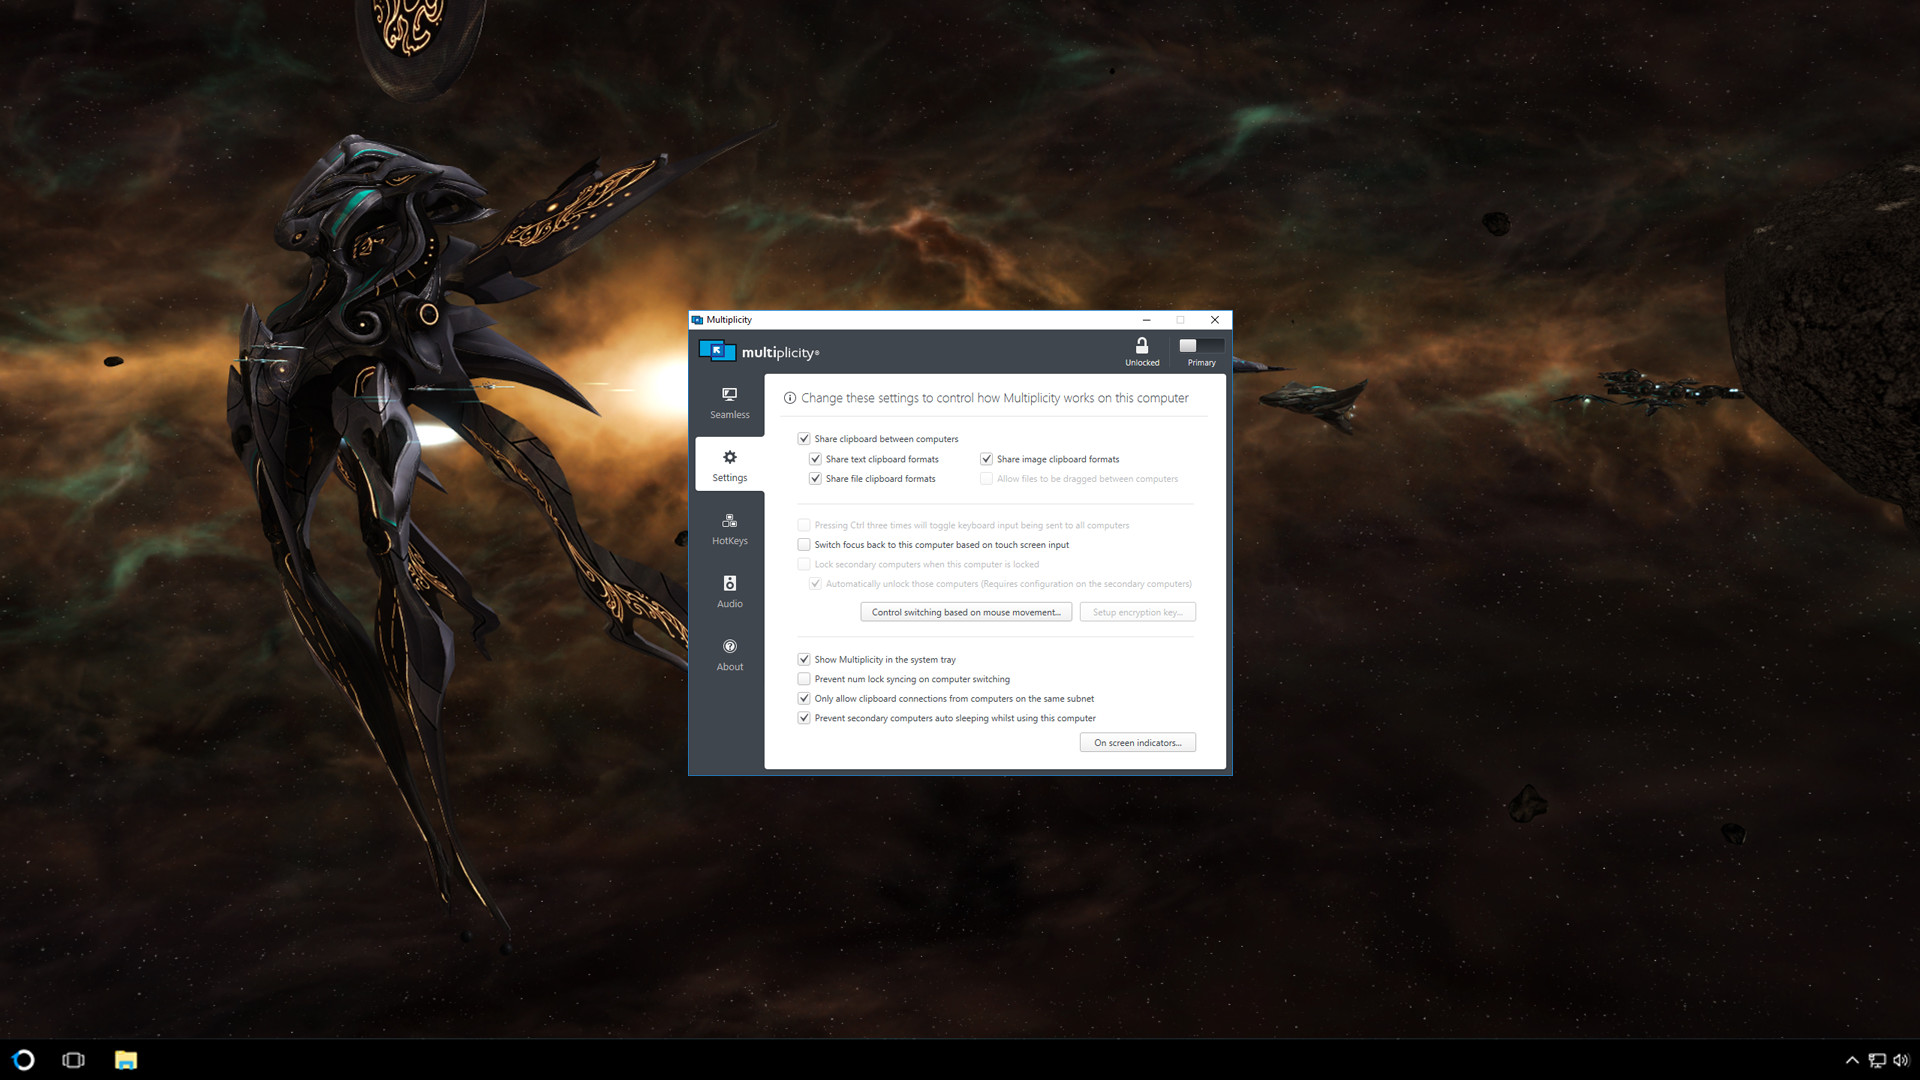Image resolution: width=1920 pixels, height=1080 pixels.
Task: Expand hidden icons in the system tray
Action: point(1852,1060)
